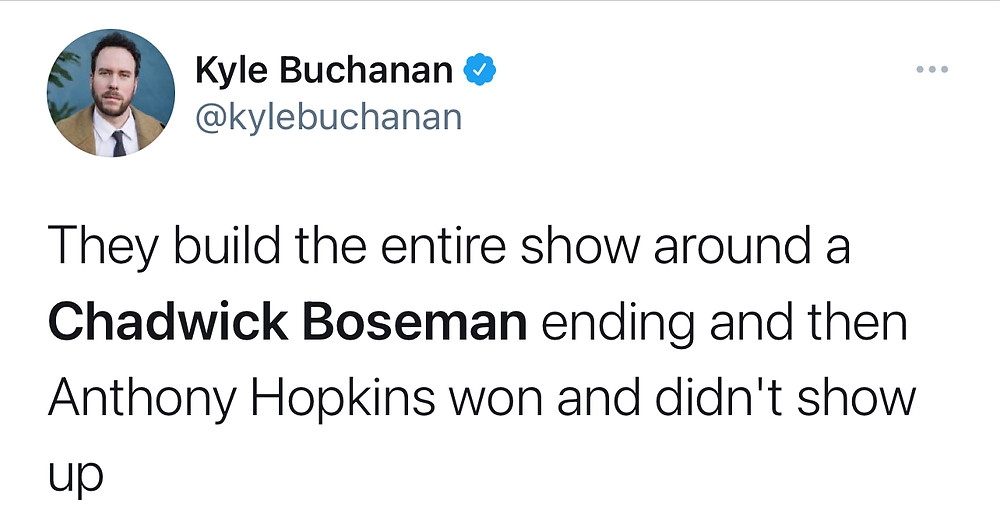Click the word "won" in the tweet
Screen dimensions: 1000x525
(x=496, y=402)
